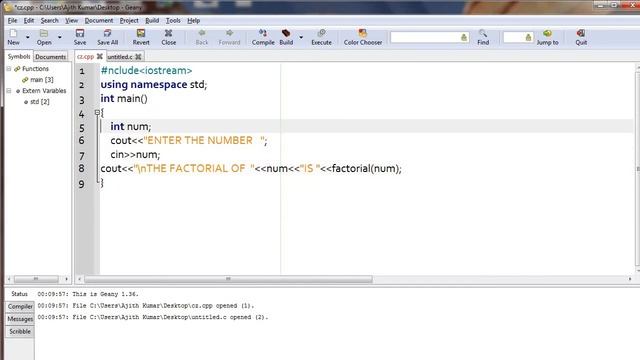
Task: Open the Build menu
Action: tap(152, 20)
